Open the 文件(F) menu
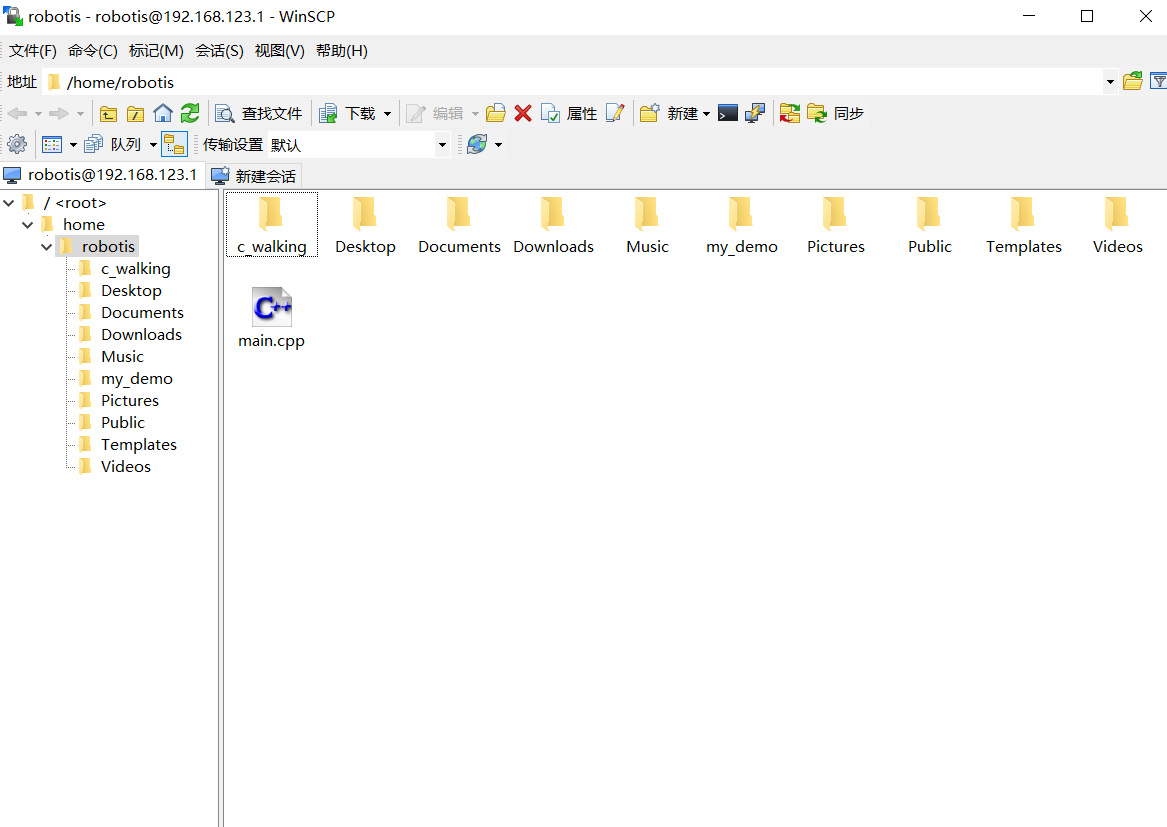The image size is (1167, 827). coord(33,51)
